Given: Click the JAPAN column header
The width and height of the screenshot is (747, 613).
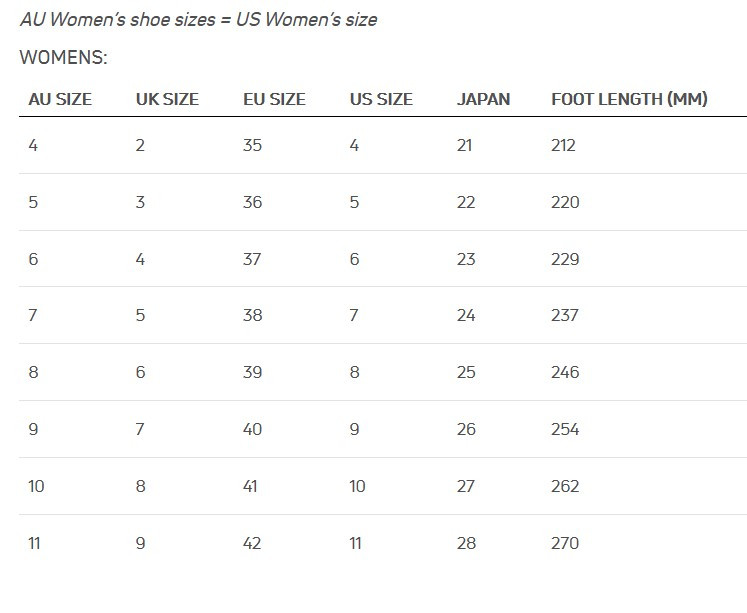Looking at the screenshot, I should tap(483, 99).
